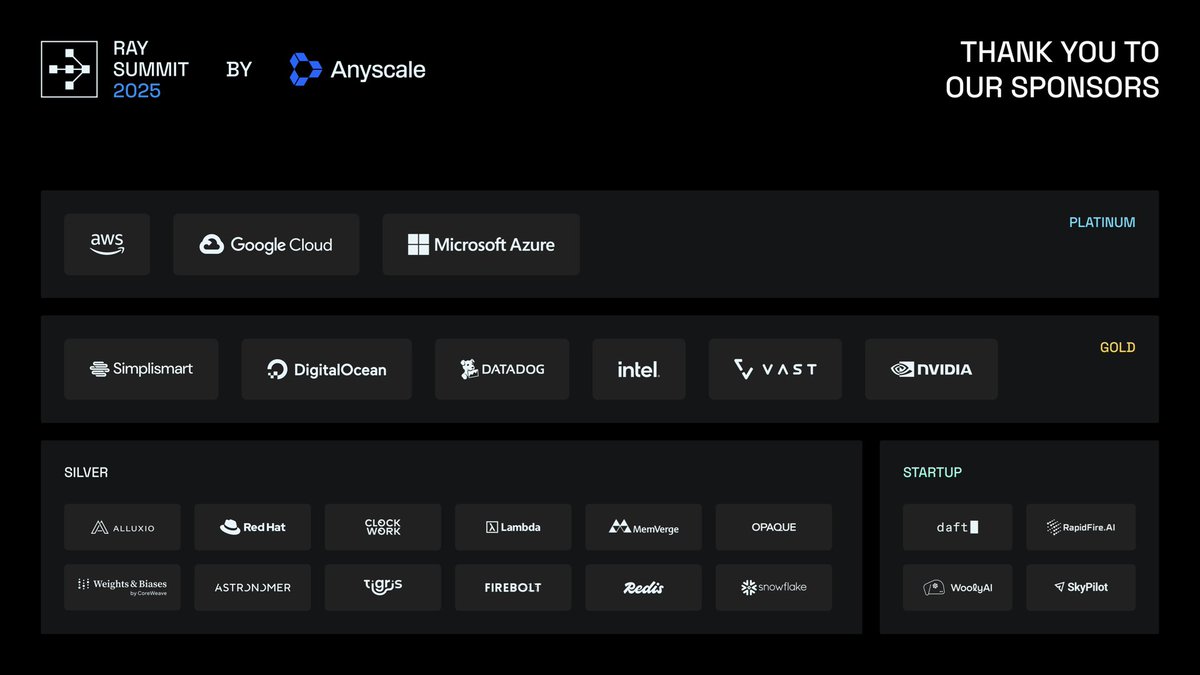
Task: Click the Redis logo tile
Action: (644, 587)
